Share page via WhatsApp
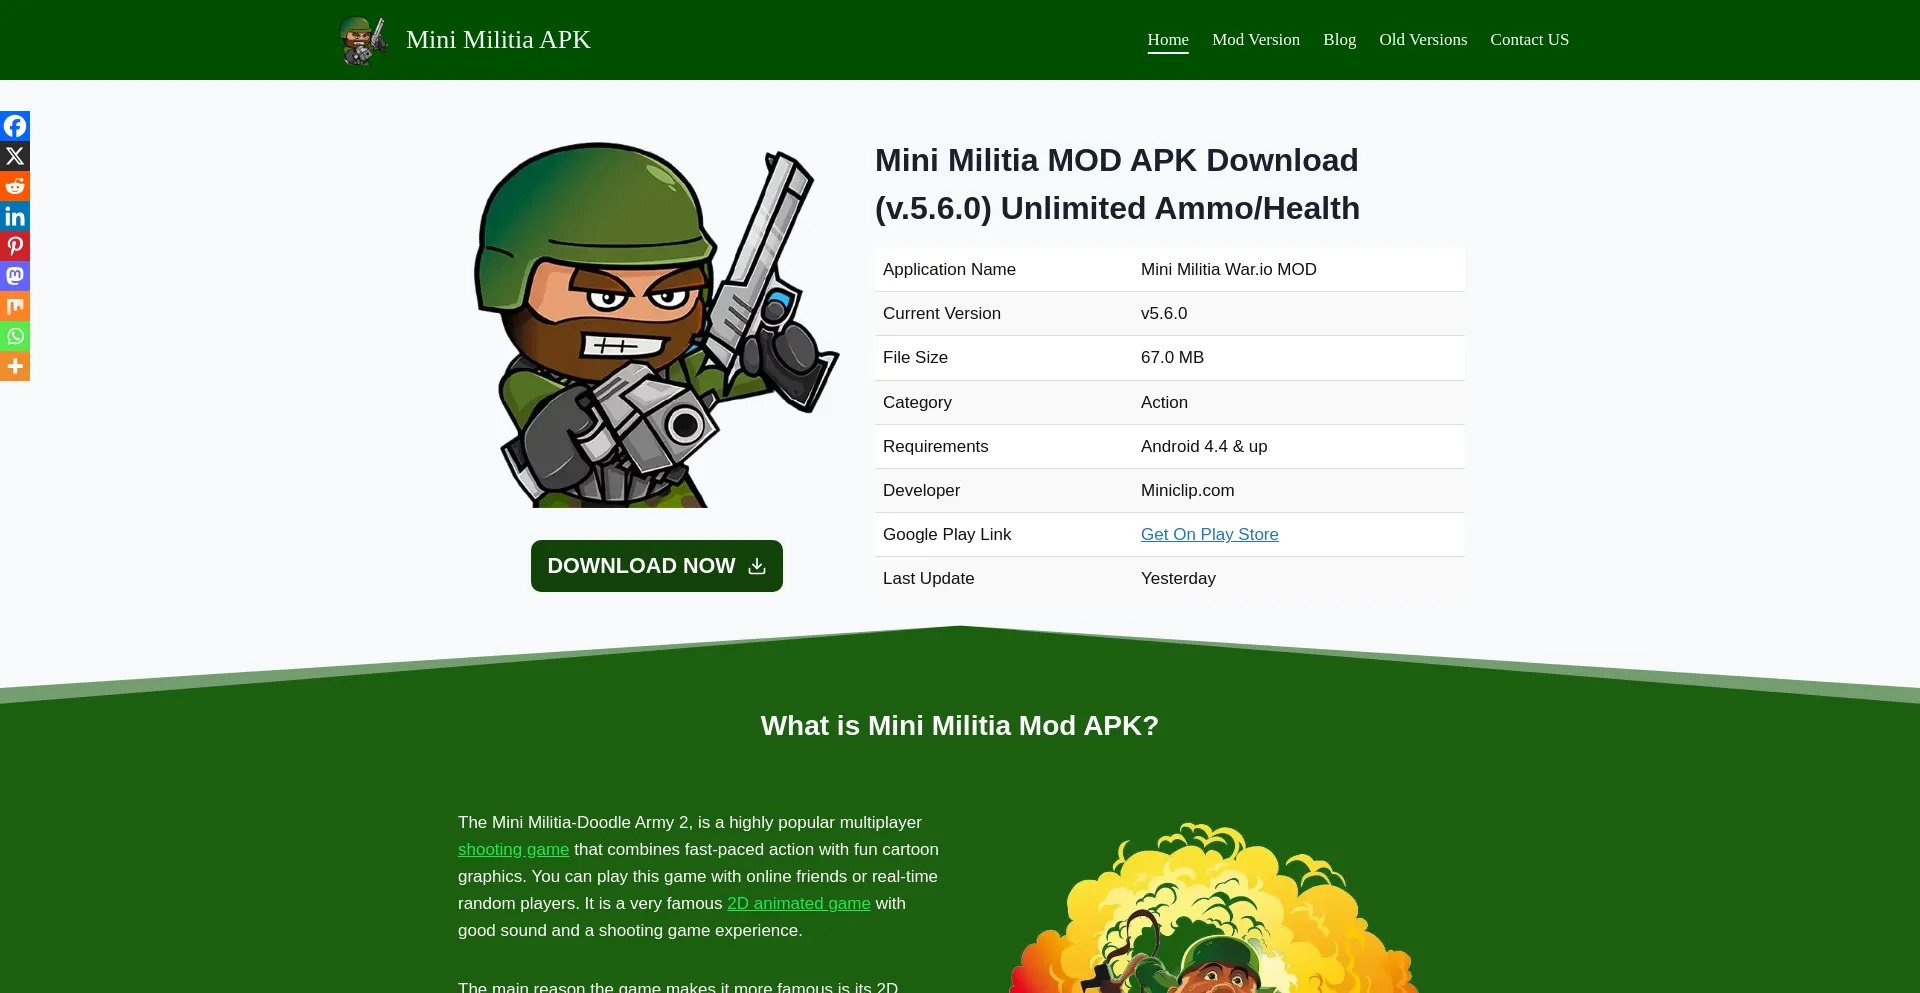The width and height of the screenshot is (1920, 993). (15, 336)
